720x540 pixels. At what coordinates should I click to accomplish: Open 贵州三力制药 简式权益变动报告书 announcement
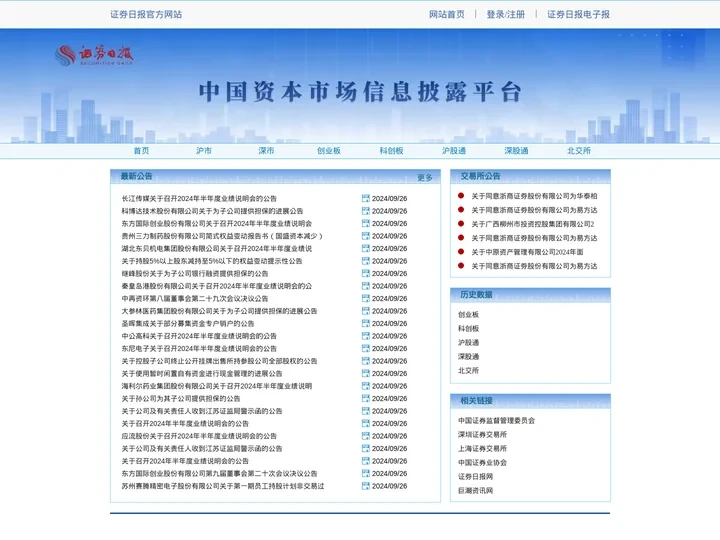coord(222,236)
